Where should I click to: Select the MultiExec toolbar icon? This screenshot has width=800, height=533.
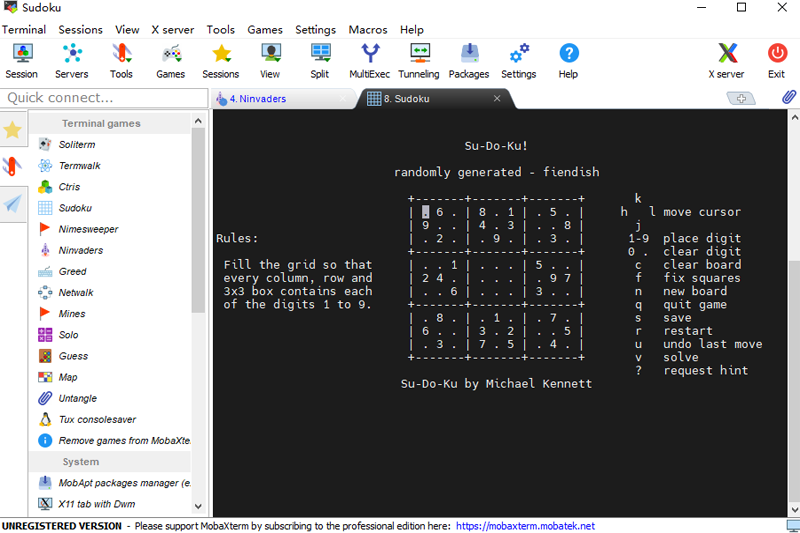[x=370, y=61]
